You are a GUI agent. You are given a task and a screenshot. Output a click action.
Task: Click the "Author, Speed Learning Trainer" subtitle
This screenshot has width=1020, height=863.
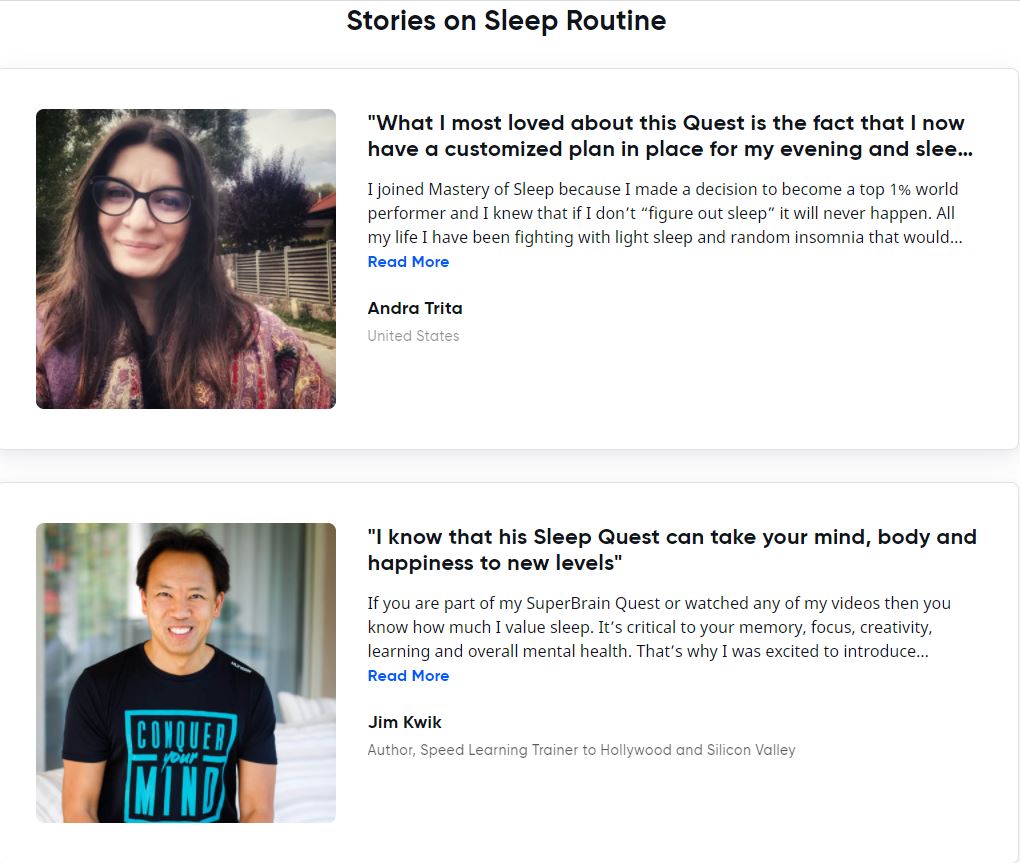click(581, 750)
